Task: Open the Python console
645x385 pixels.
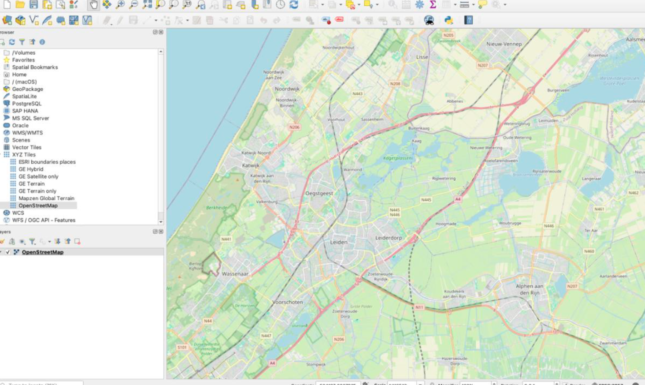Action: pyautogui.click(x=448, y=20)
